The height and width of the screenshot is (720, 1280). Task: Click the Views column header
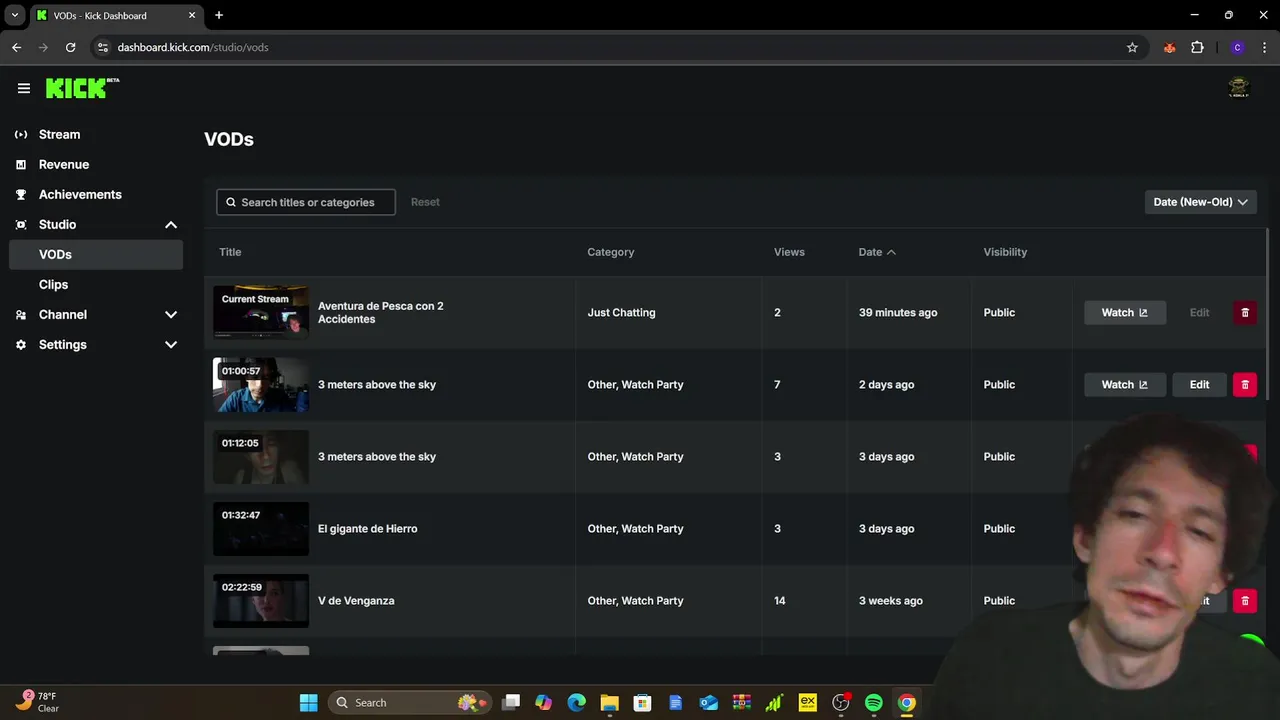pyautogui.click(x=789, y=252)
